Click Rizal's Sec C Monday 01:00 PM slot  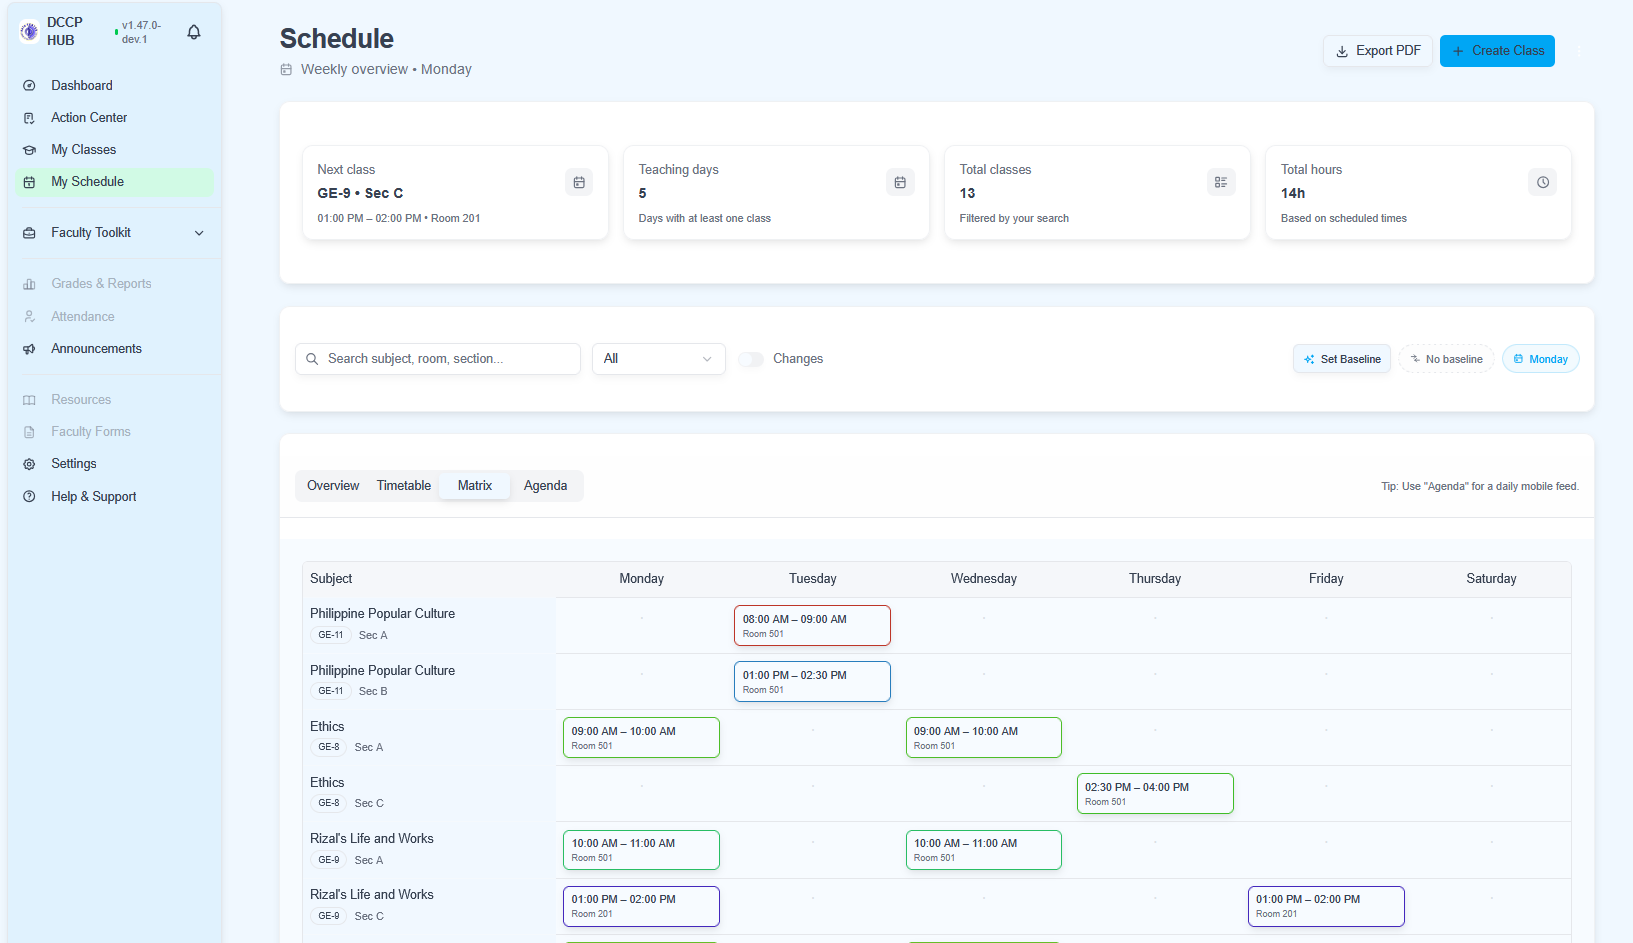point(641,906)
